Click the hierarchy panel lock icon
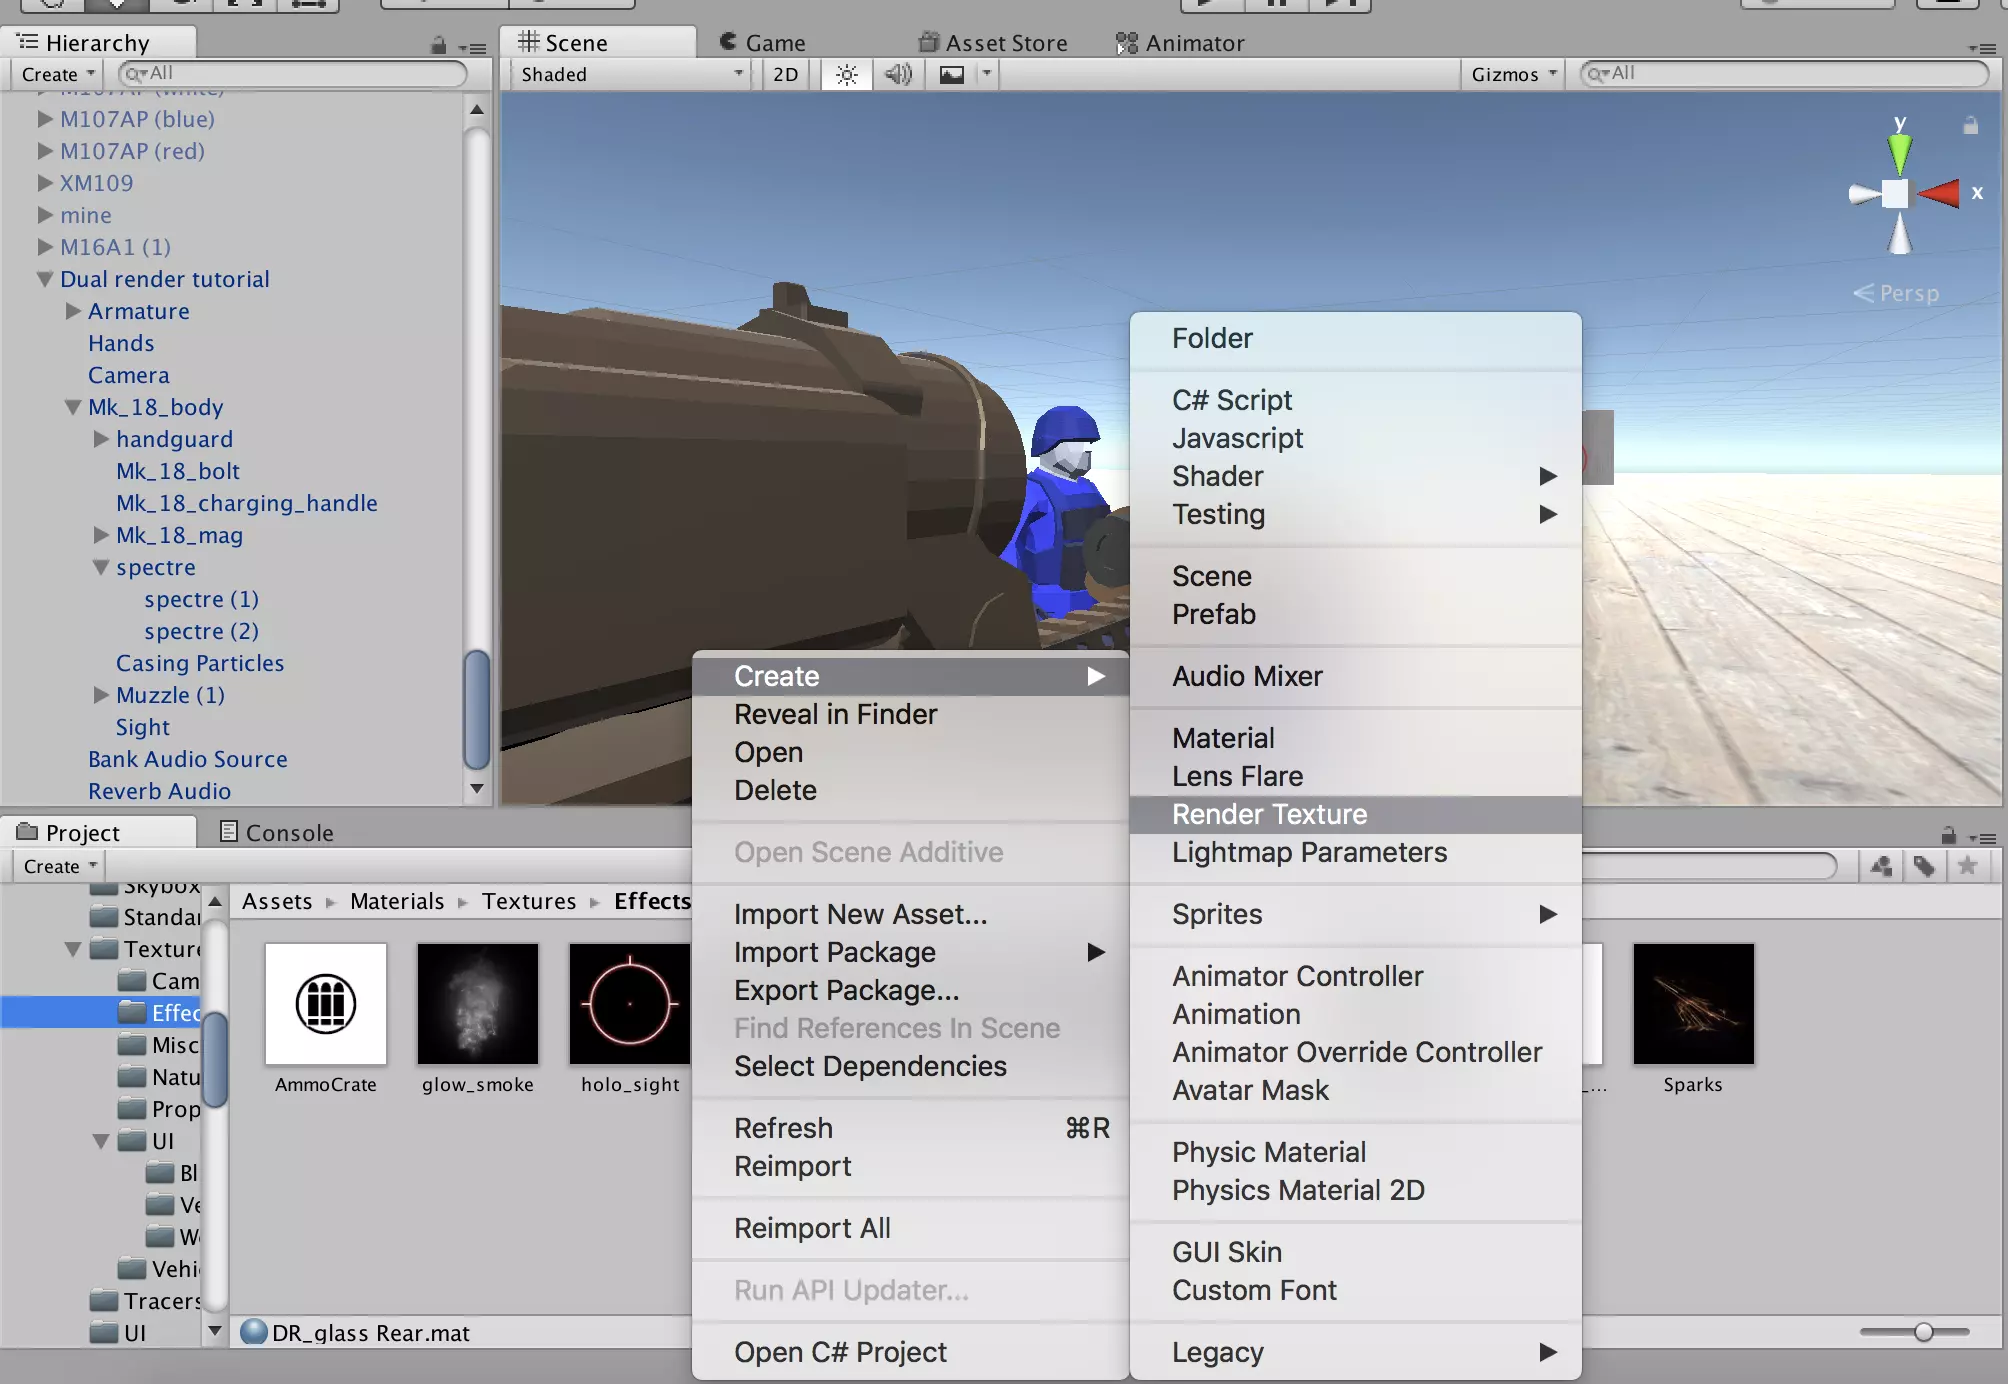The image size is (2008, 1384). point(438,45)
